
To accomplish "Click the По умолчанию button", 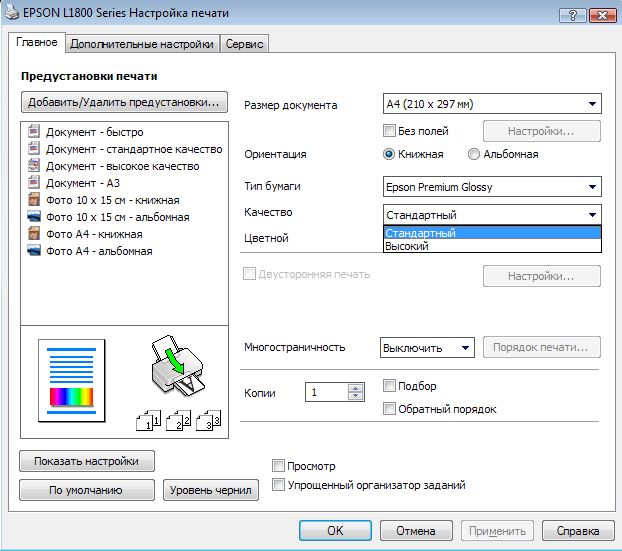I will point(87,490).
